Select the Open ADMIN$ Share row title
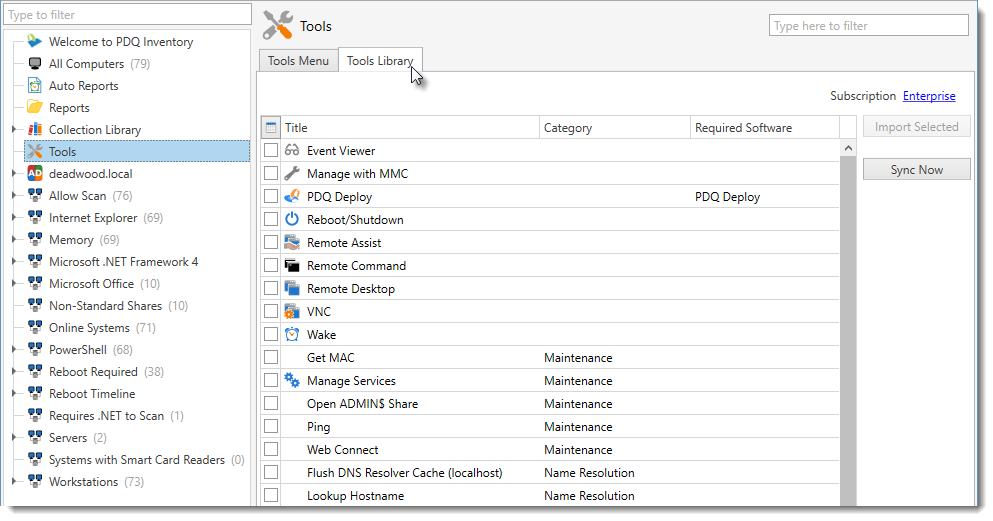This screenshot has width=993, height=521. [362, 403]
